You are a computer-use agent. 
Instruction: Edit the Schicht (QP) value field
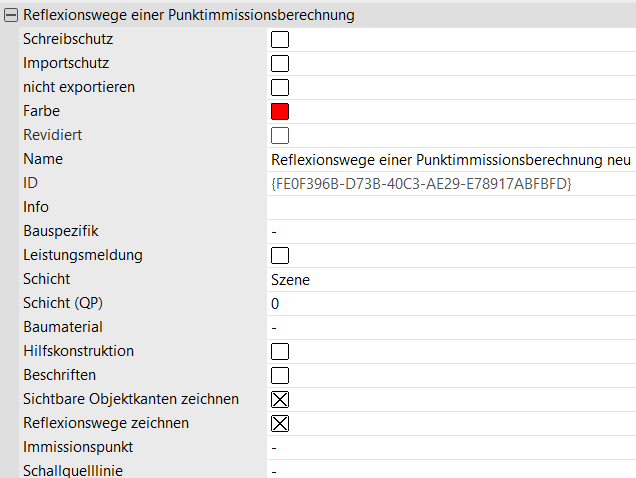pos(450,303)
